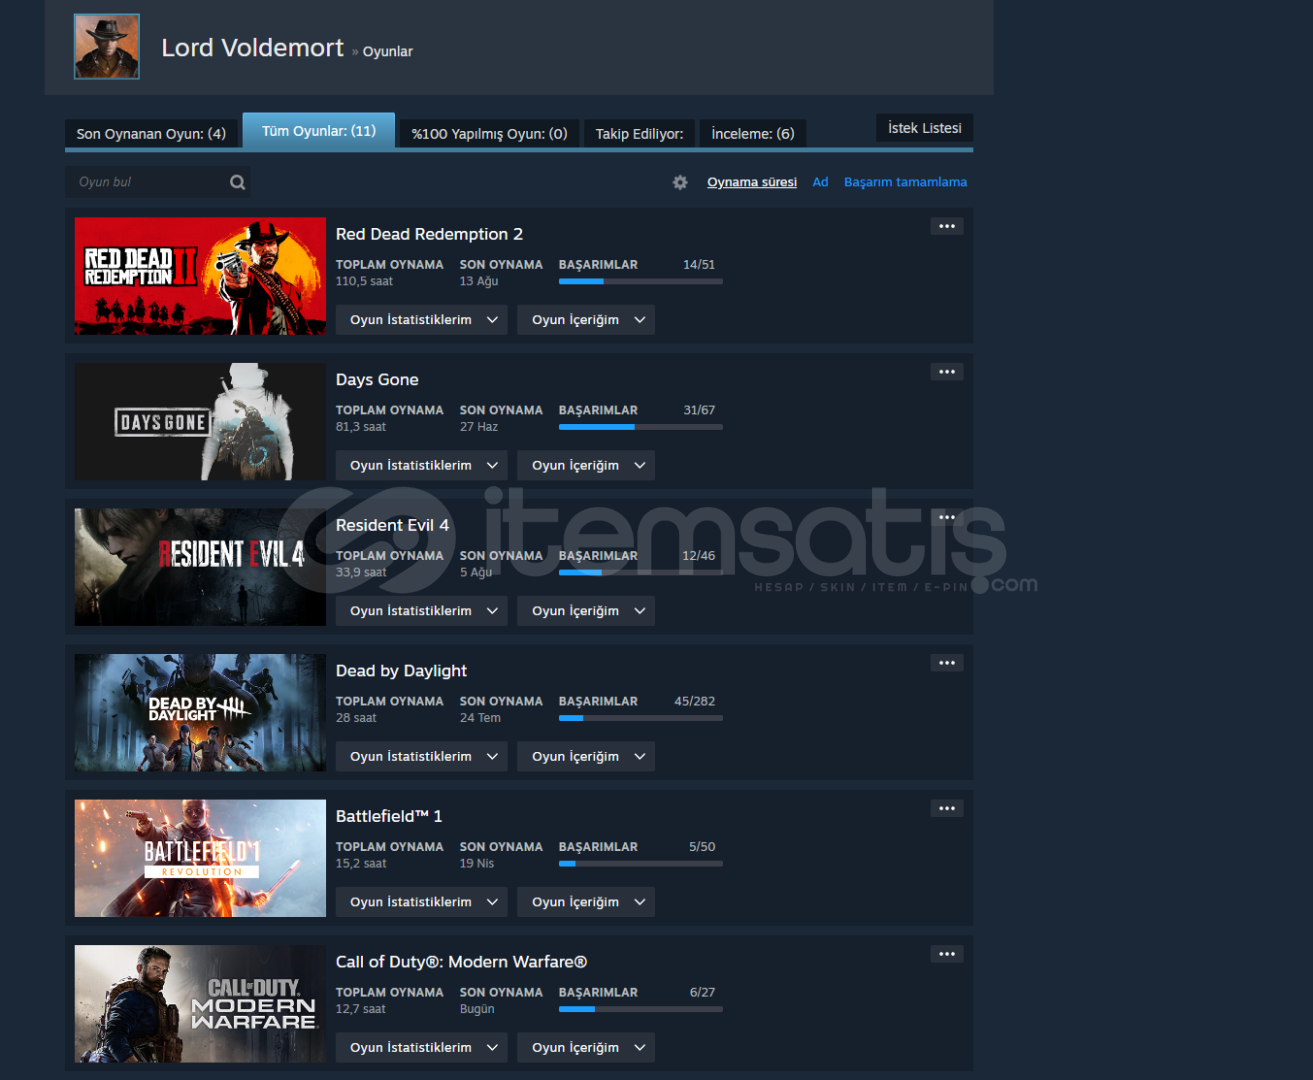Viewport: 1313px width, 1080px height.
Task: Click the 5/50 achievements count
Action: point(702,847)
